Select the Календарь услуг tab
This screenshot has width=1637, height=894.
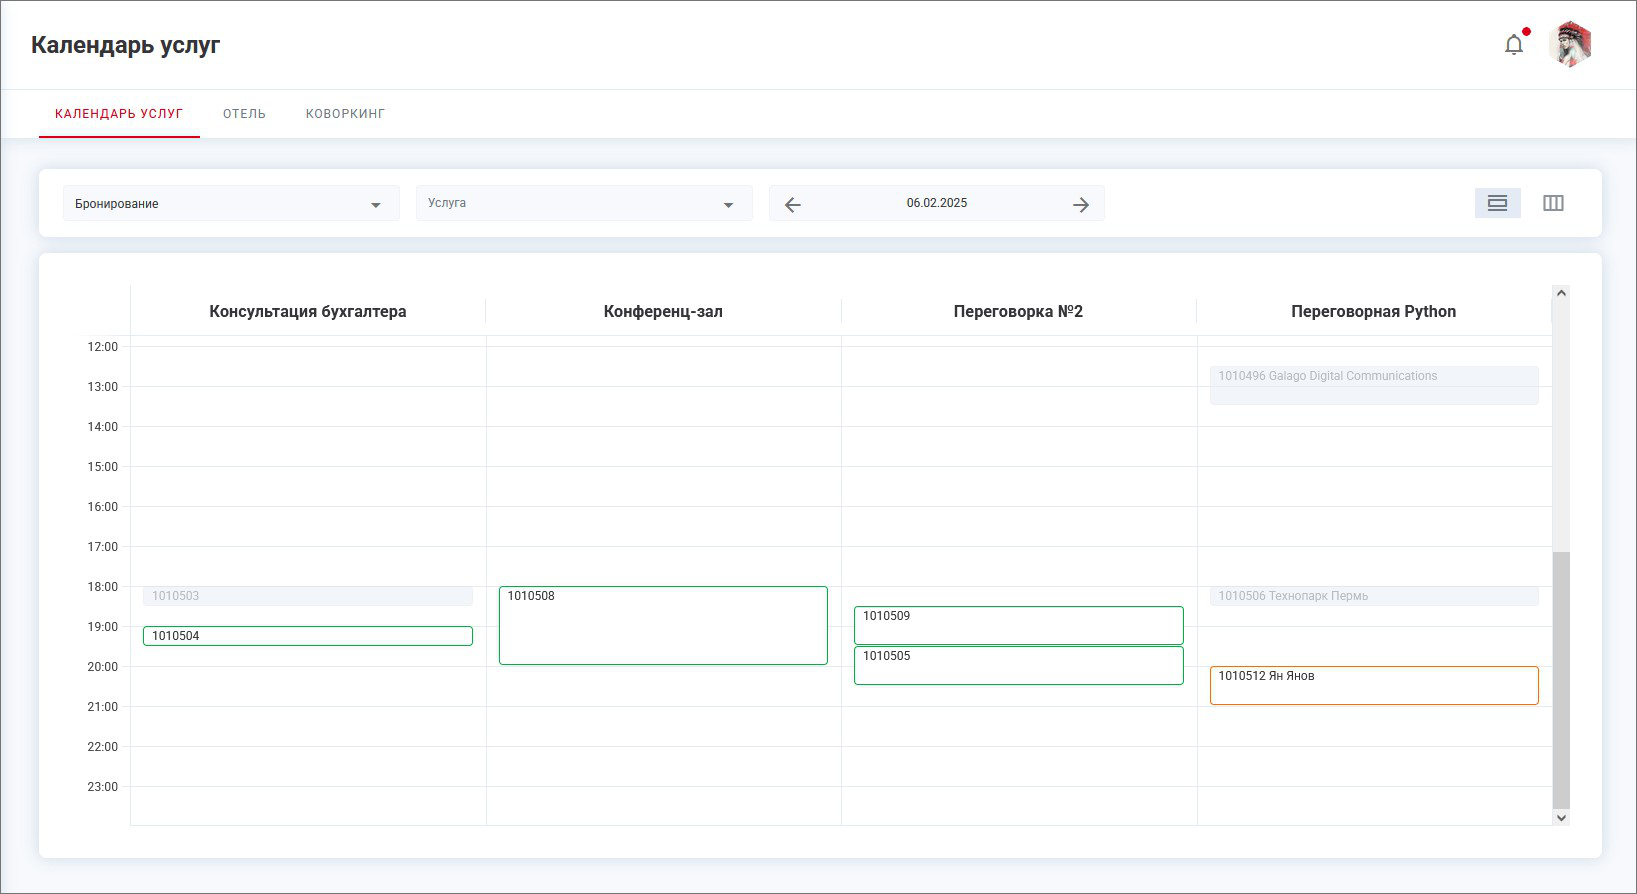[x=119, y=114]
